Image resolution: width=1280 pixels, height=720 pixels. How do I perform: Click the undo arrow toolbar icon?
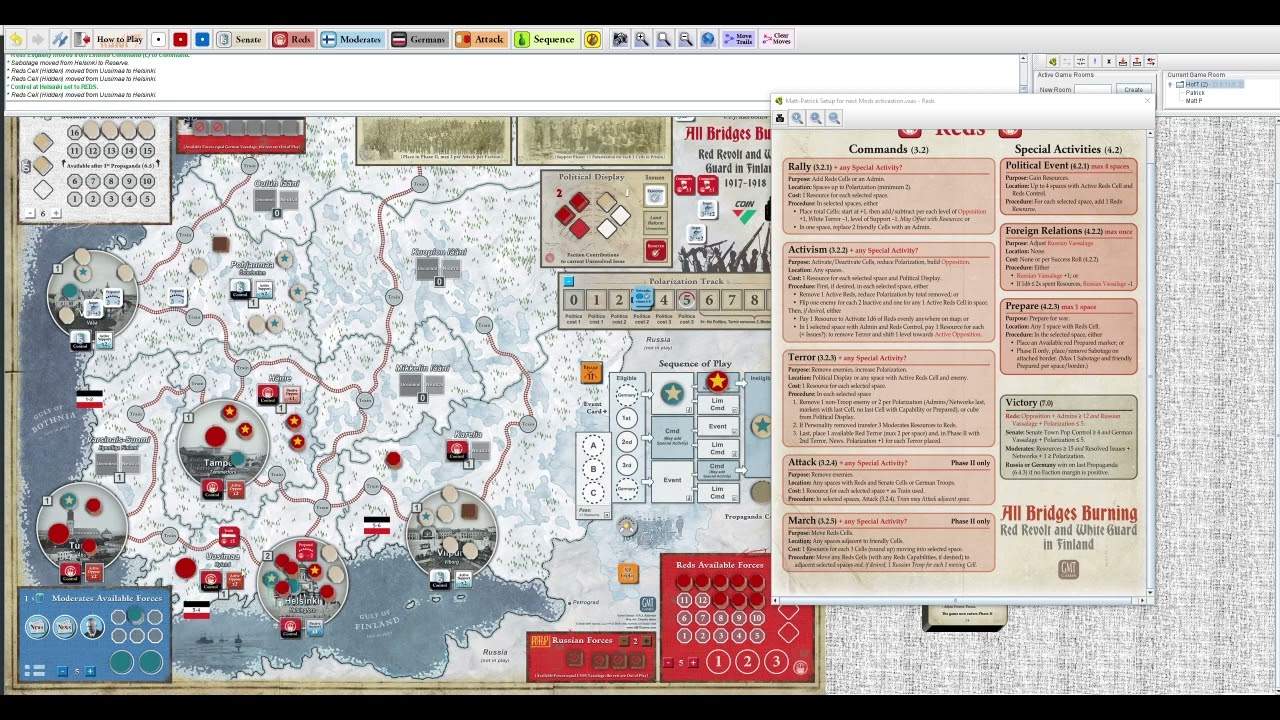pos(16,39)
